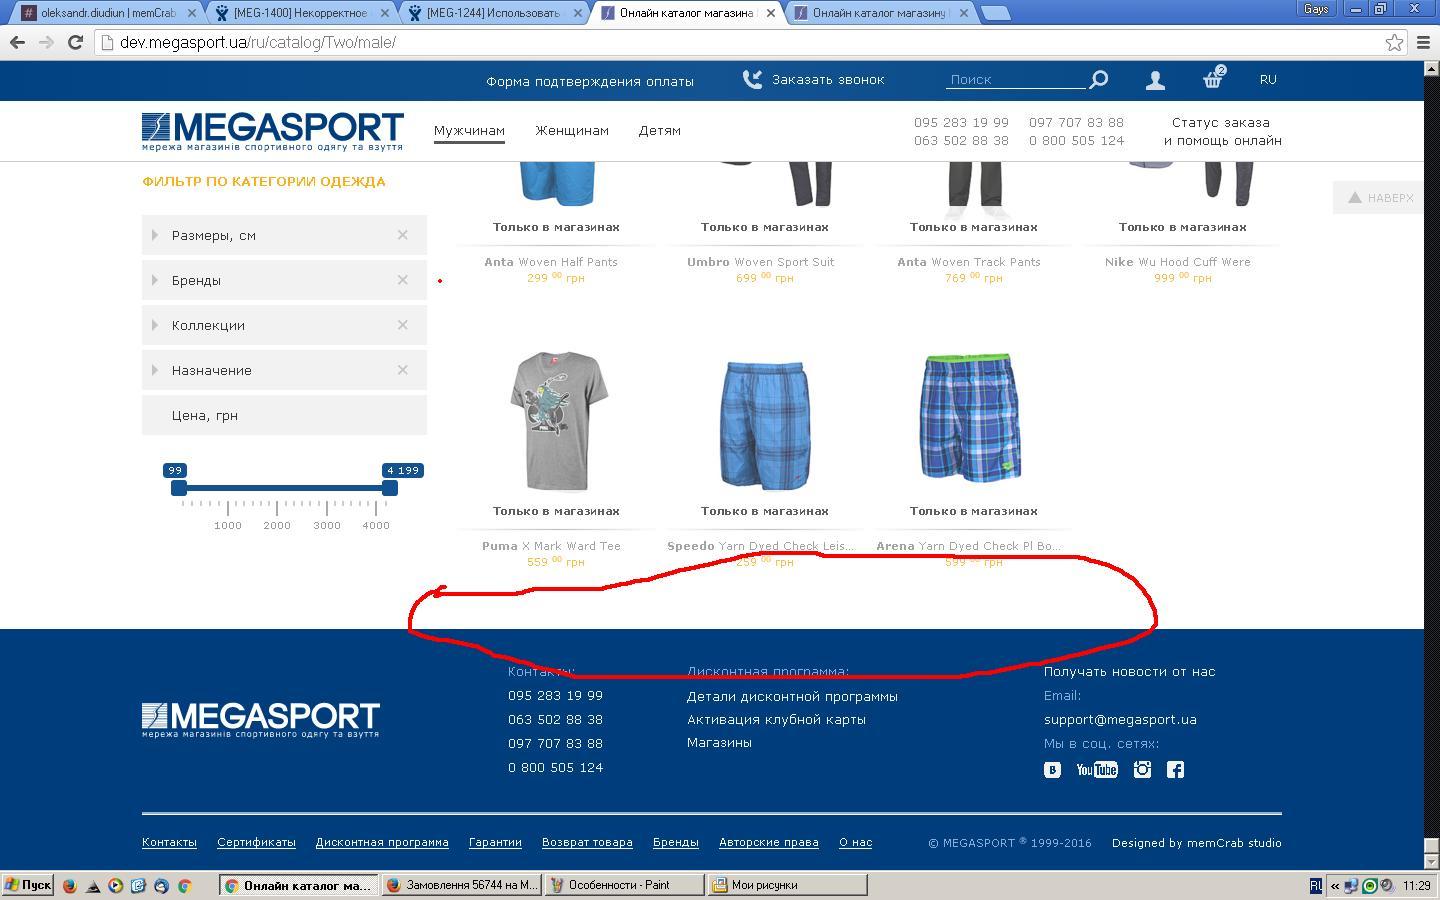The width and height of the screenshot is (1440, 900).
Task: Click the Facebook icon in footer
Action: (x=1175, y=769)
